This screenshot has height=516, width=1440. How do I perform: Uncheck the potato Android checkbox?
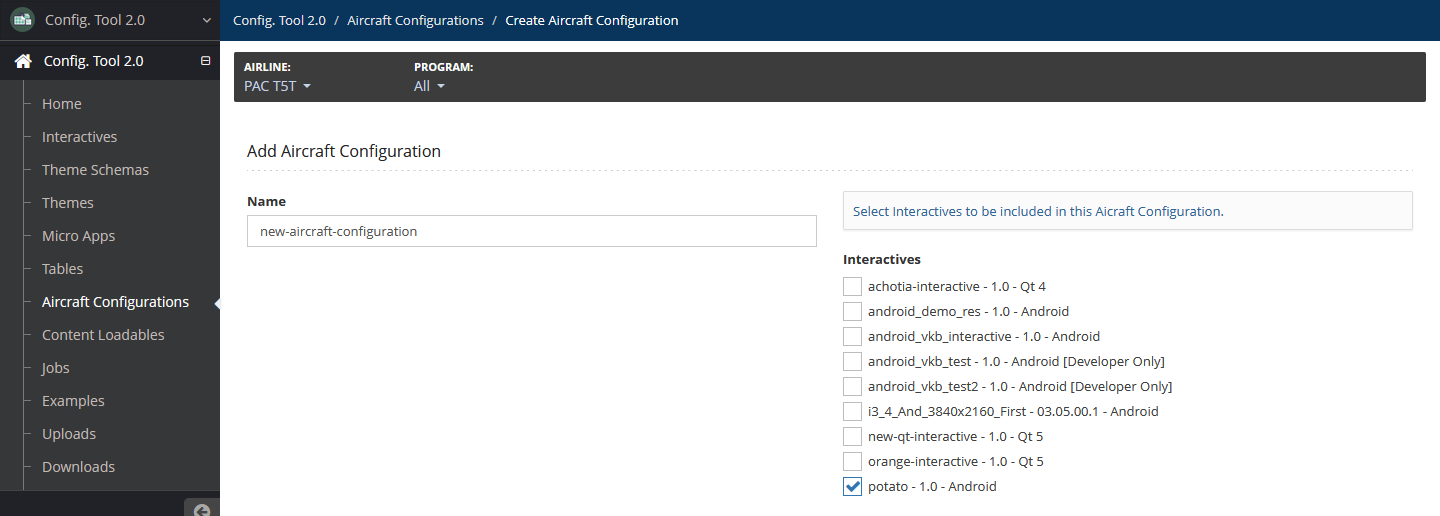pos(852,486)
